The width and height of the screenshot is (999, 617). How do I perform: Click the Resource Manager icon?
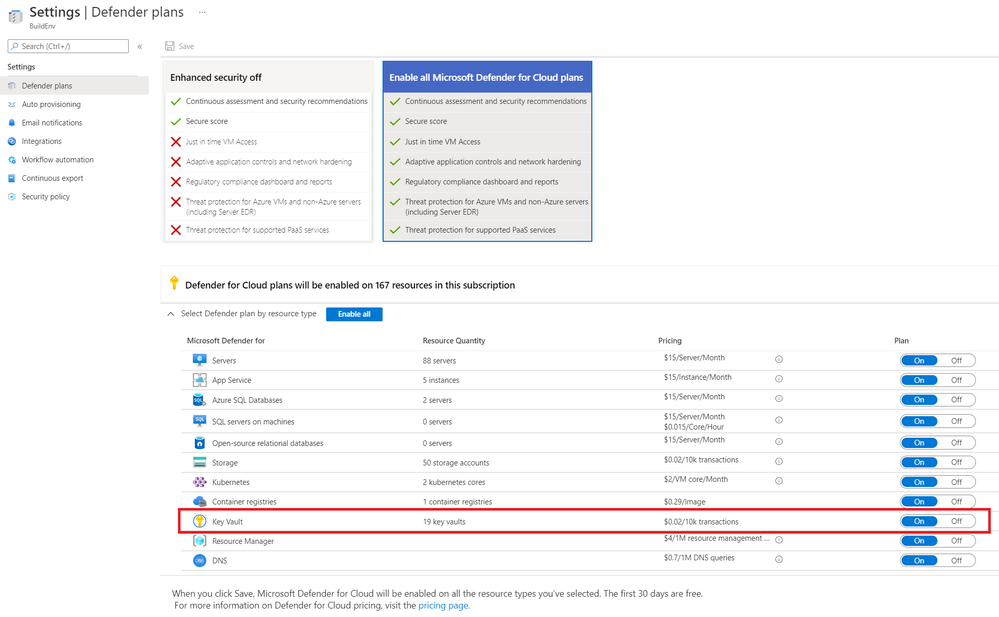(x=199, y=541)
